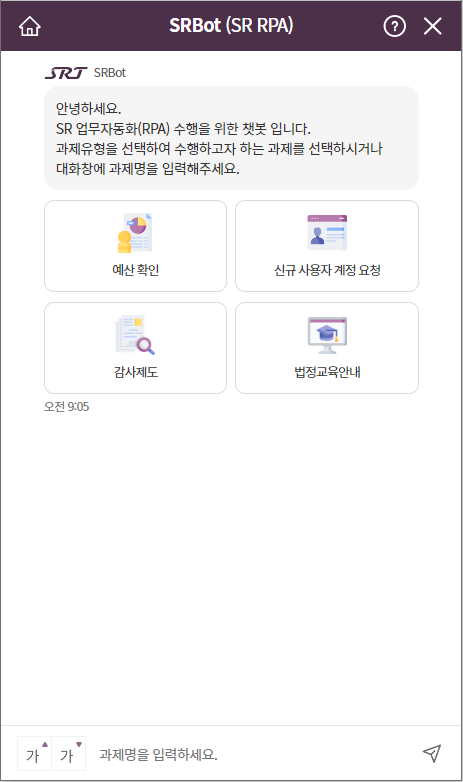Click the 안녕하세요 greeting message bubble
Screen dimensions: 463x782
232,138
